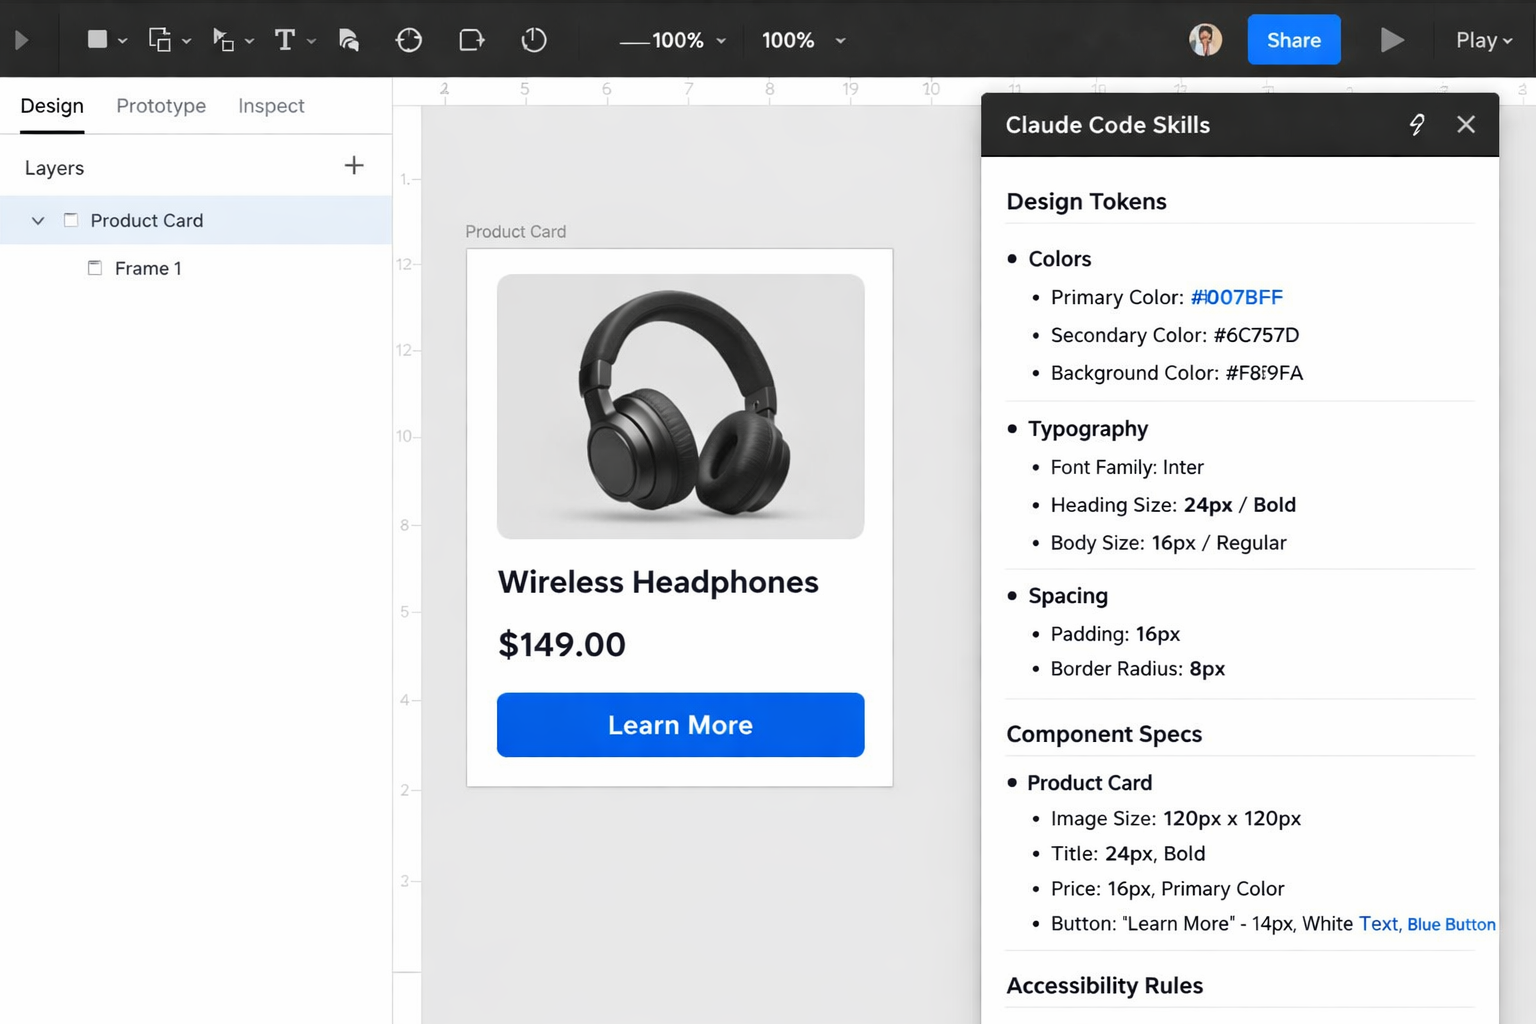Viewport: 1536px width, 1024px height.
Task: Open the frame tool dropdown arrow
Action: point(186,41)
